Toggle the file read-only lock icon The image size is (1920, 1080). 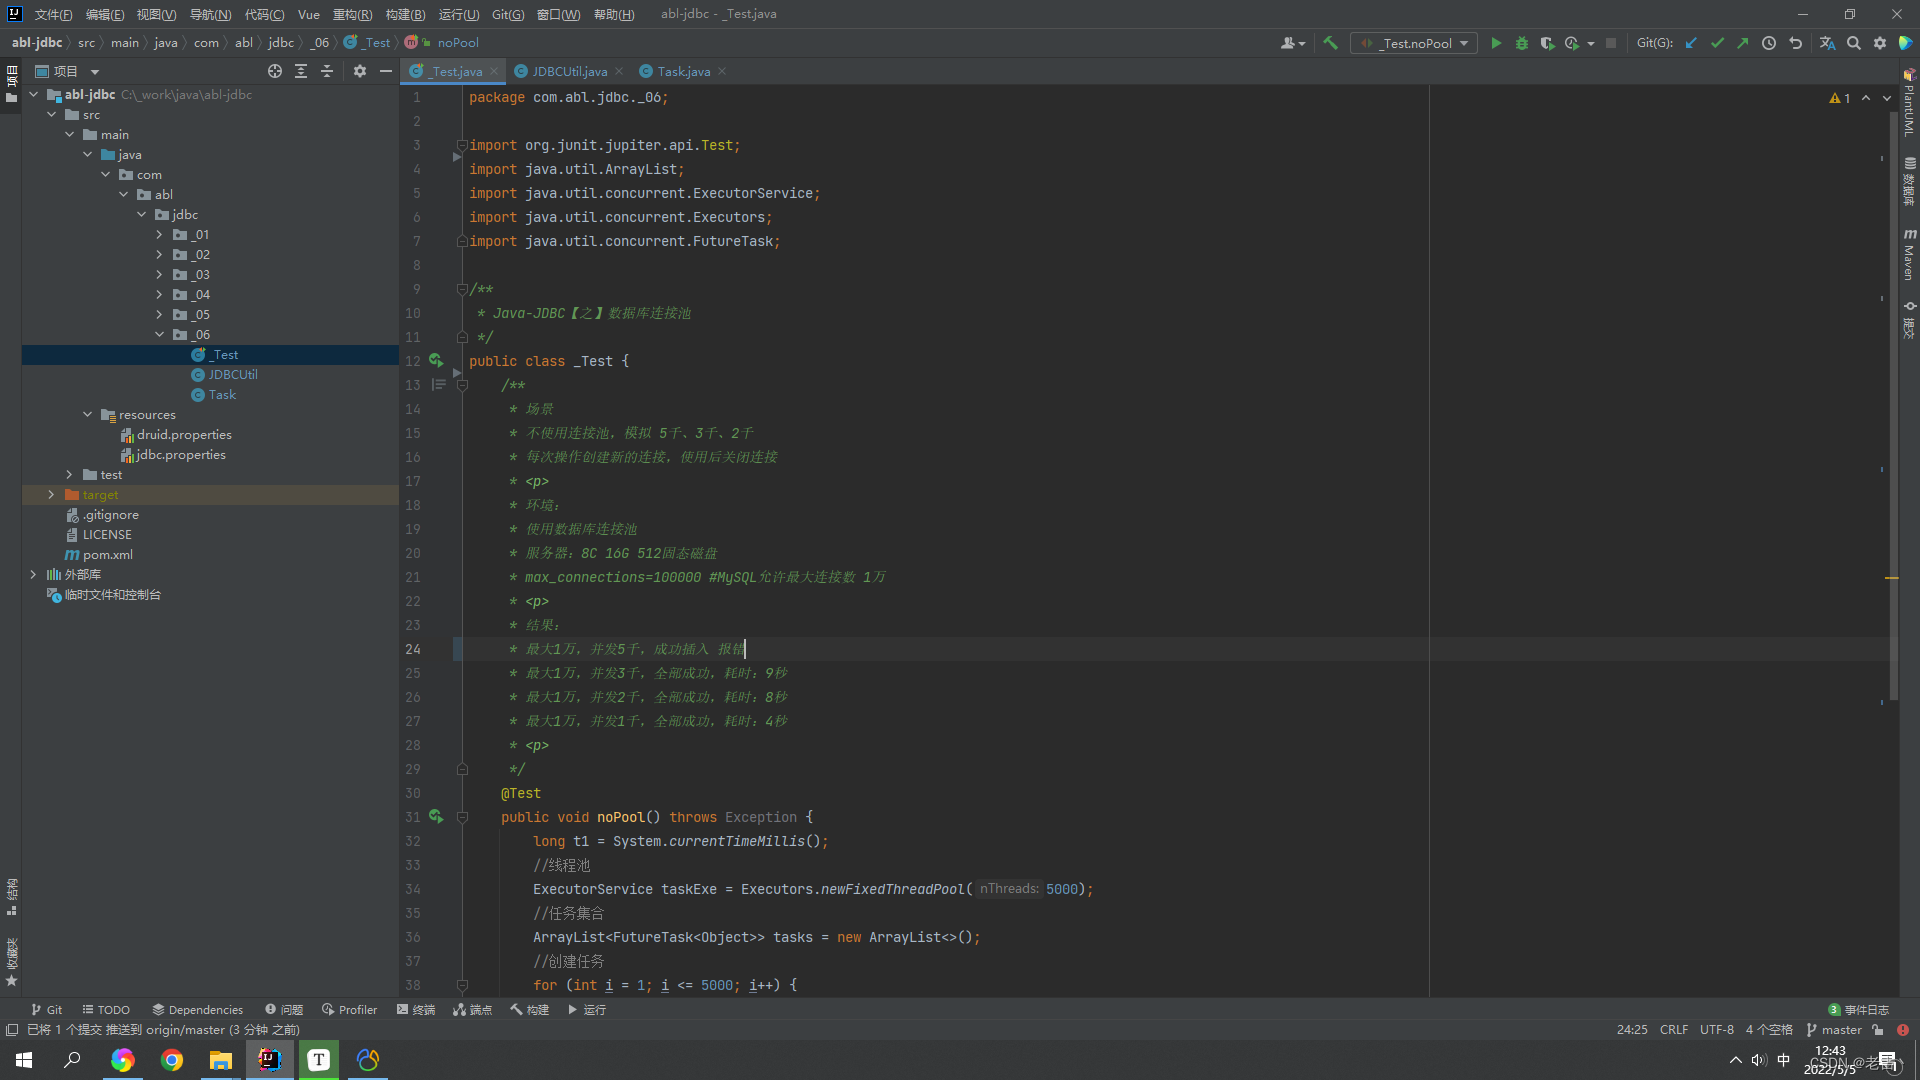pos(1878,1030)
